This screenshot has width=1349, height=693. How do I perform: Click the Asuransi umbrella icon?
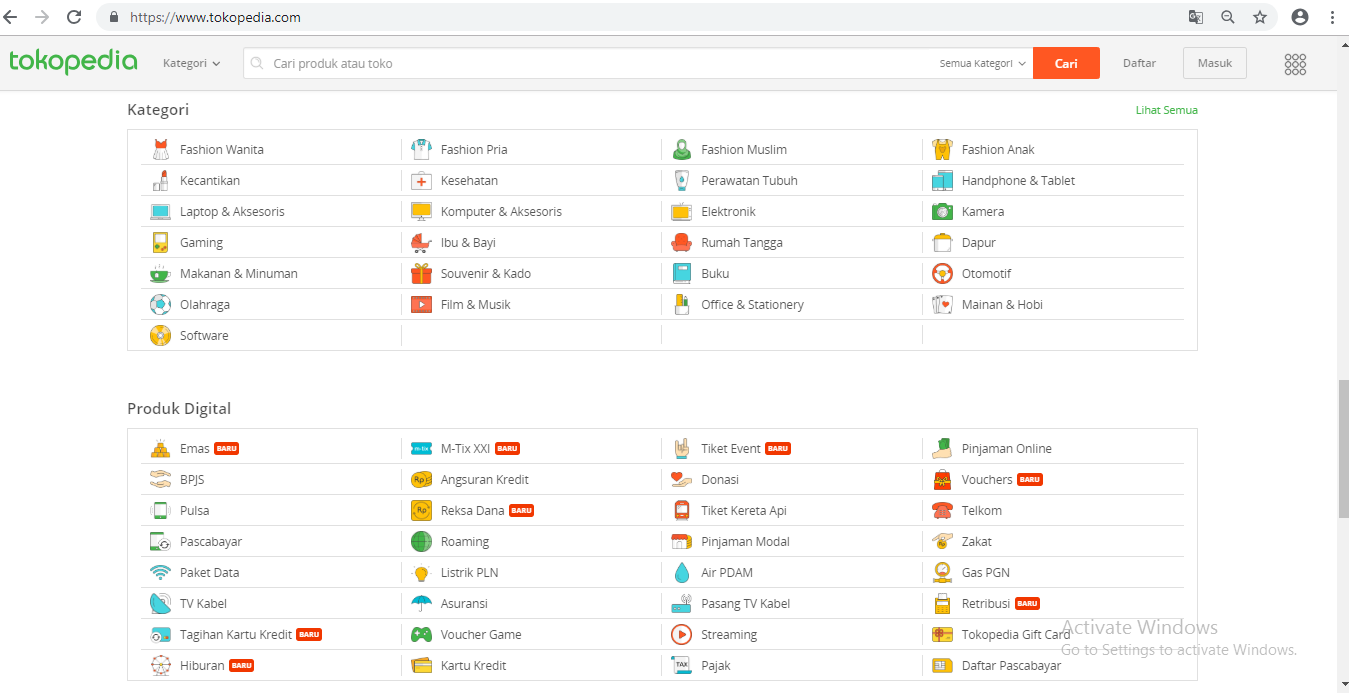coord(421,604)
